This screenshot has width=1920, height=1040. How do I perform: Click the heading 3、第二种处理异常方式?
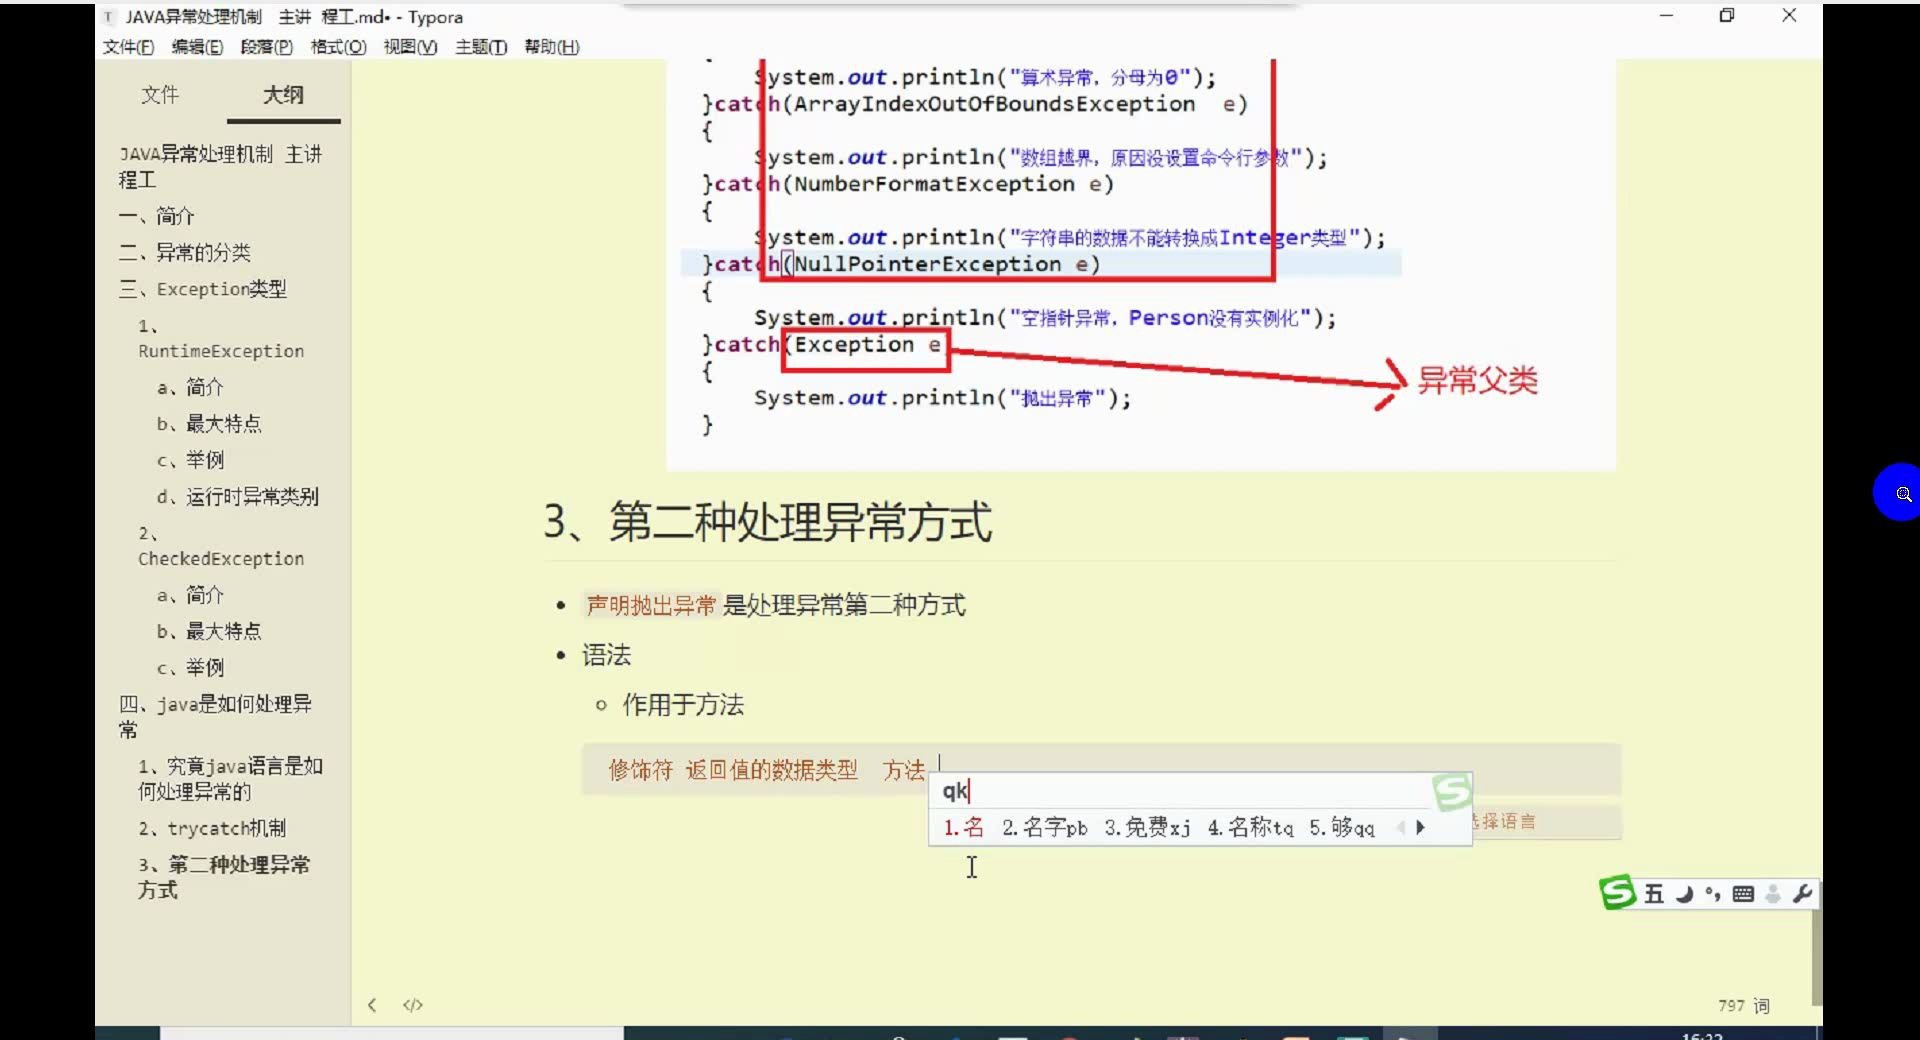pyautogui.click(x=767, y=521)
